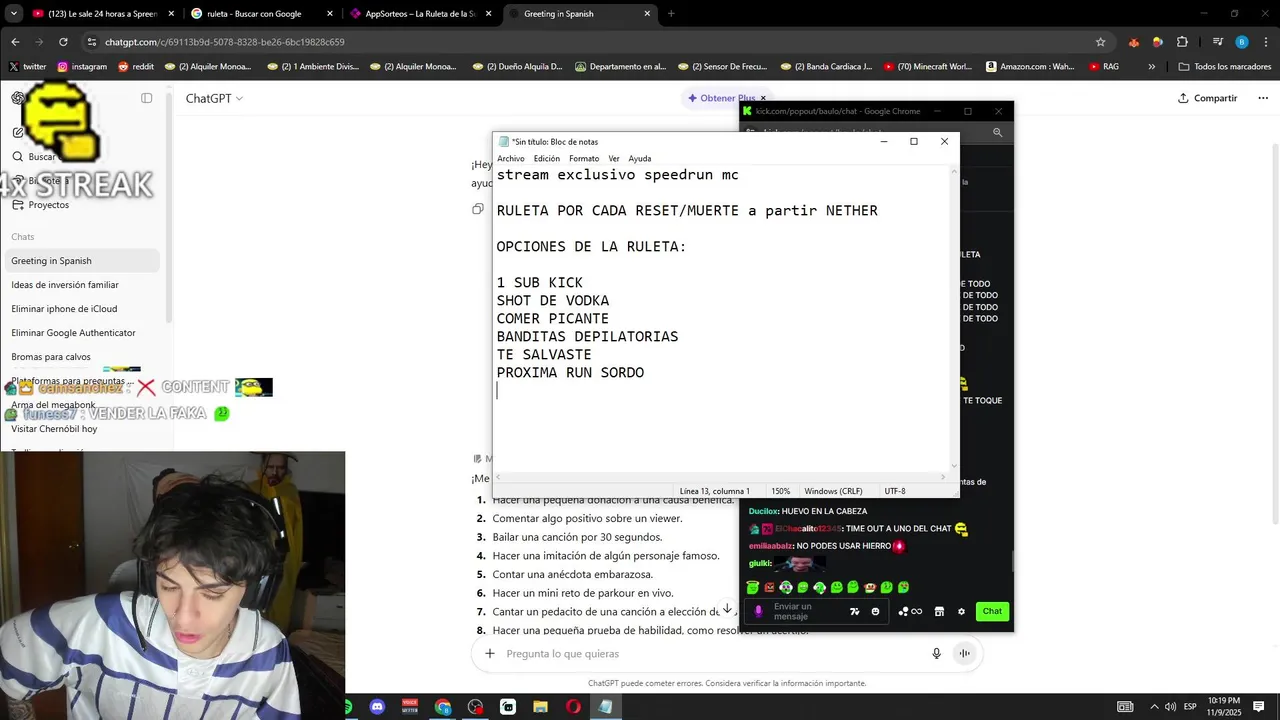Open the Amazon.com bookmark
Viewport: 1280px width, 720px height.
point(1031,67)
